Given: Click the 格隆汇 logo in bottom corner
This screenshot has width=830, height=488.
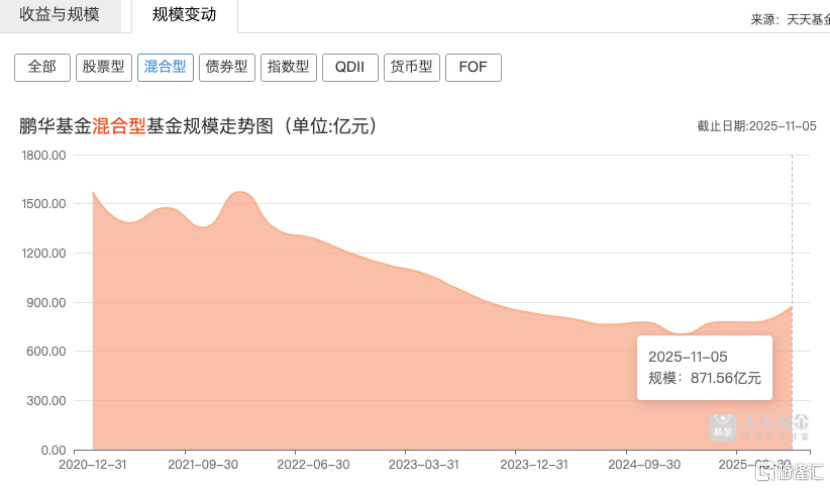Looking at the screenshot, I should click(798, 470).
